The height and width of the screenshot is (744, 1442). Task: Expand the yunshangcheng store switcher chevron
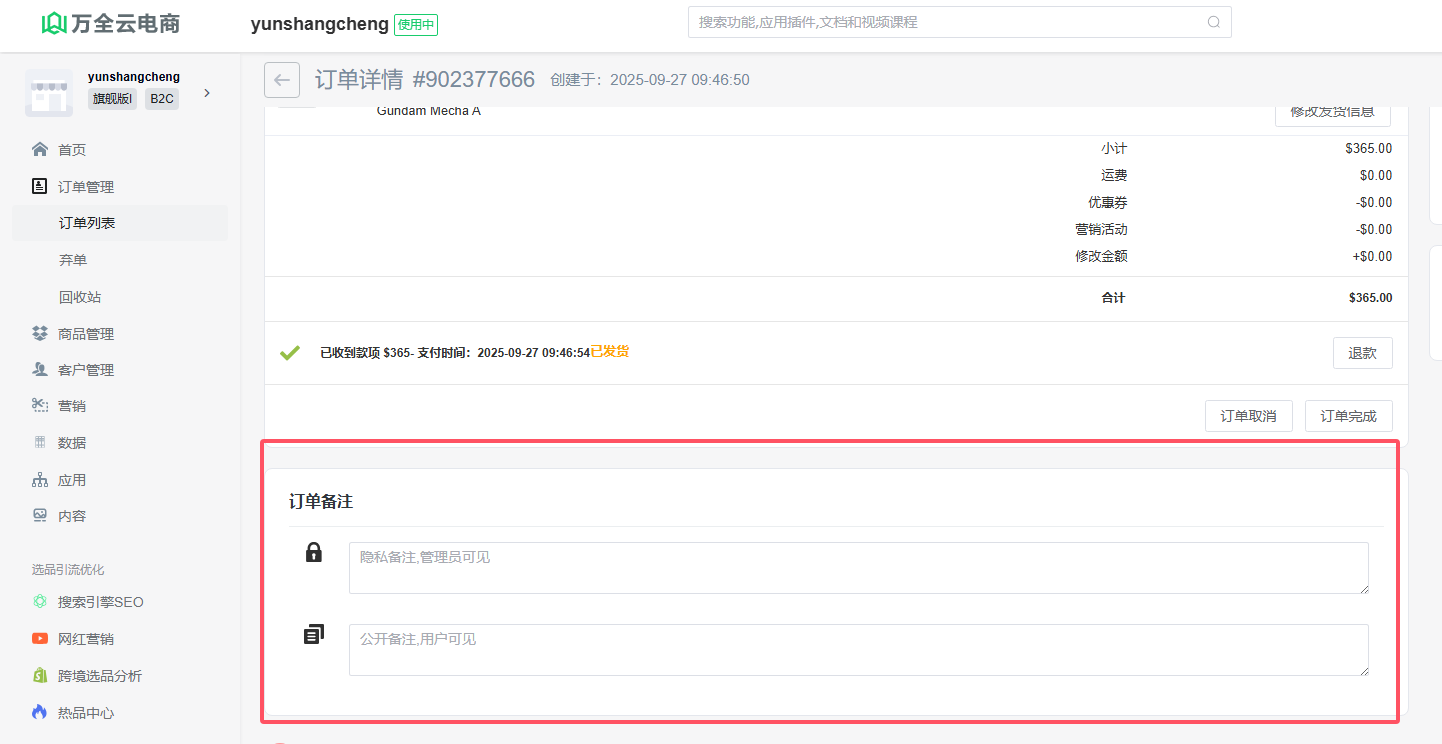coord(207,93)
